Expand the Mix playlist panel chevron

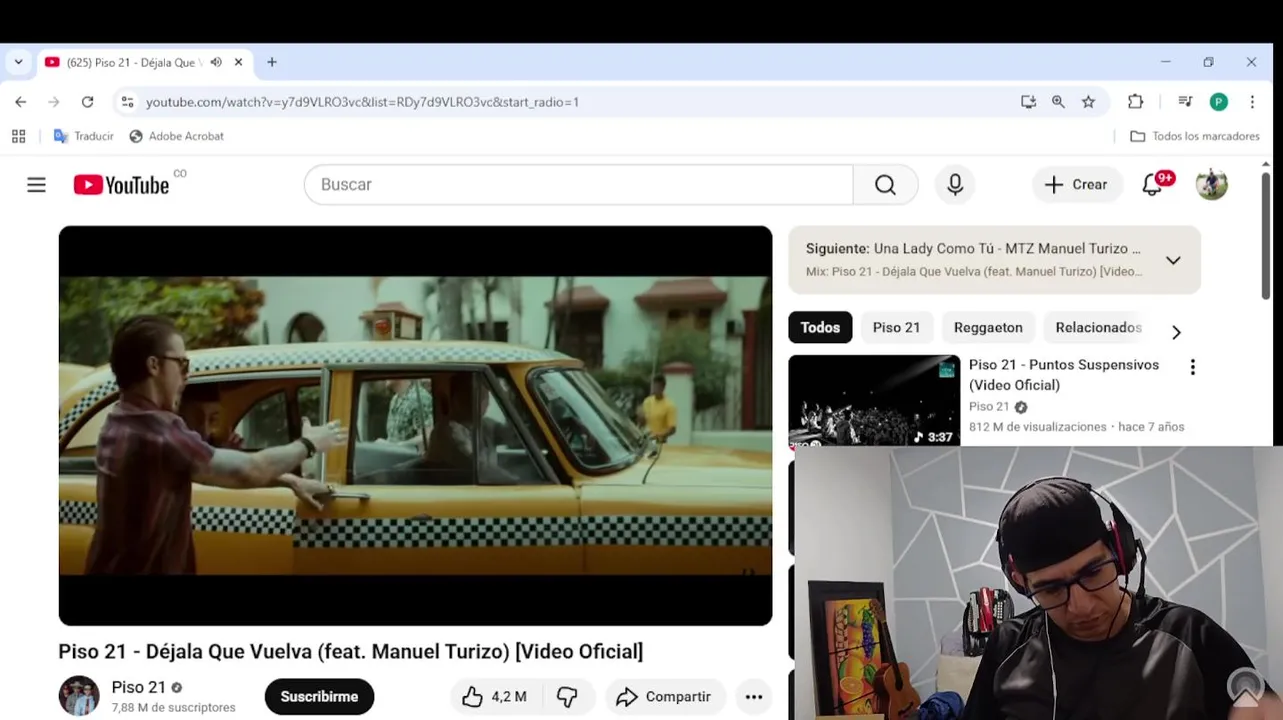point(1173,260)
